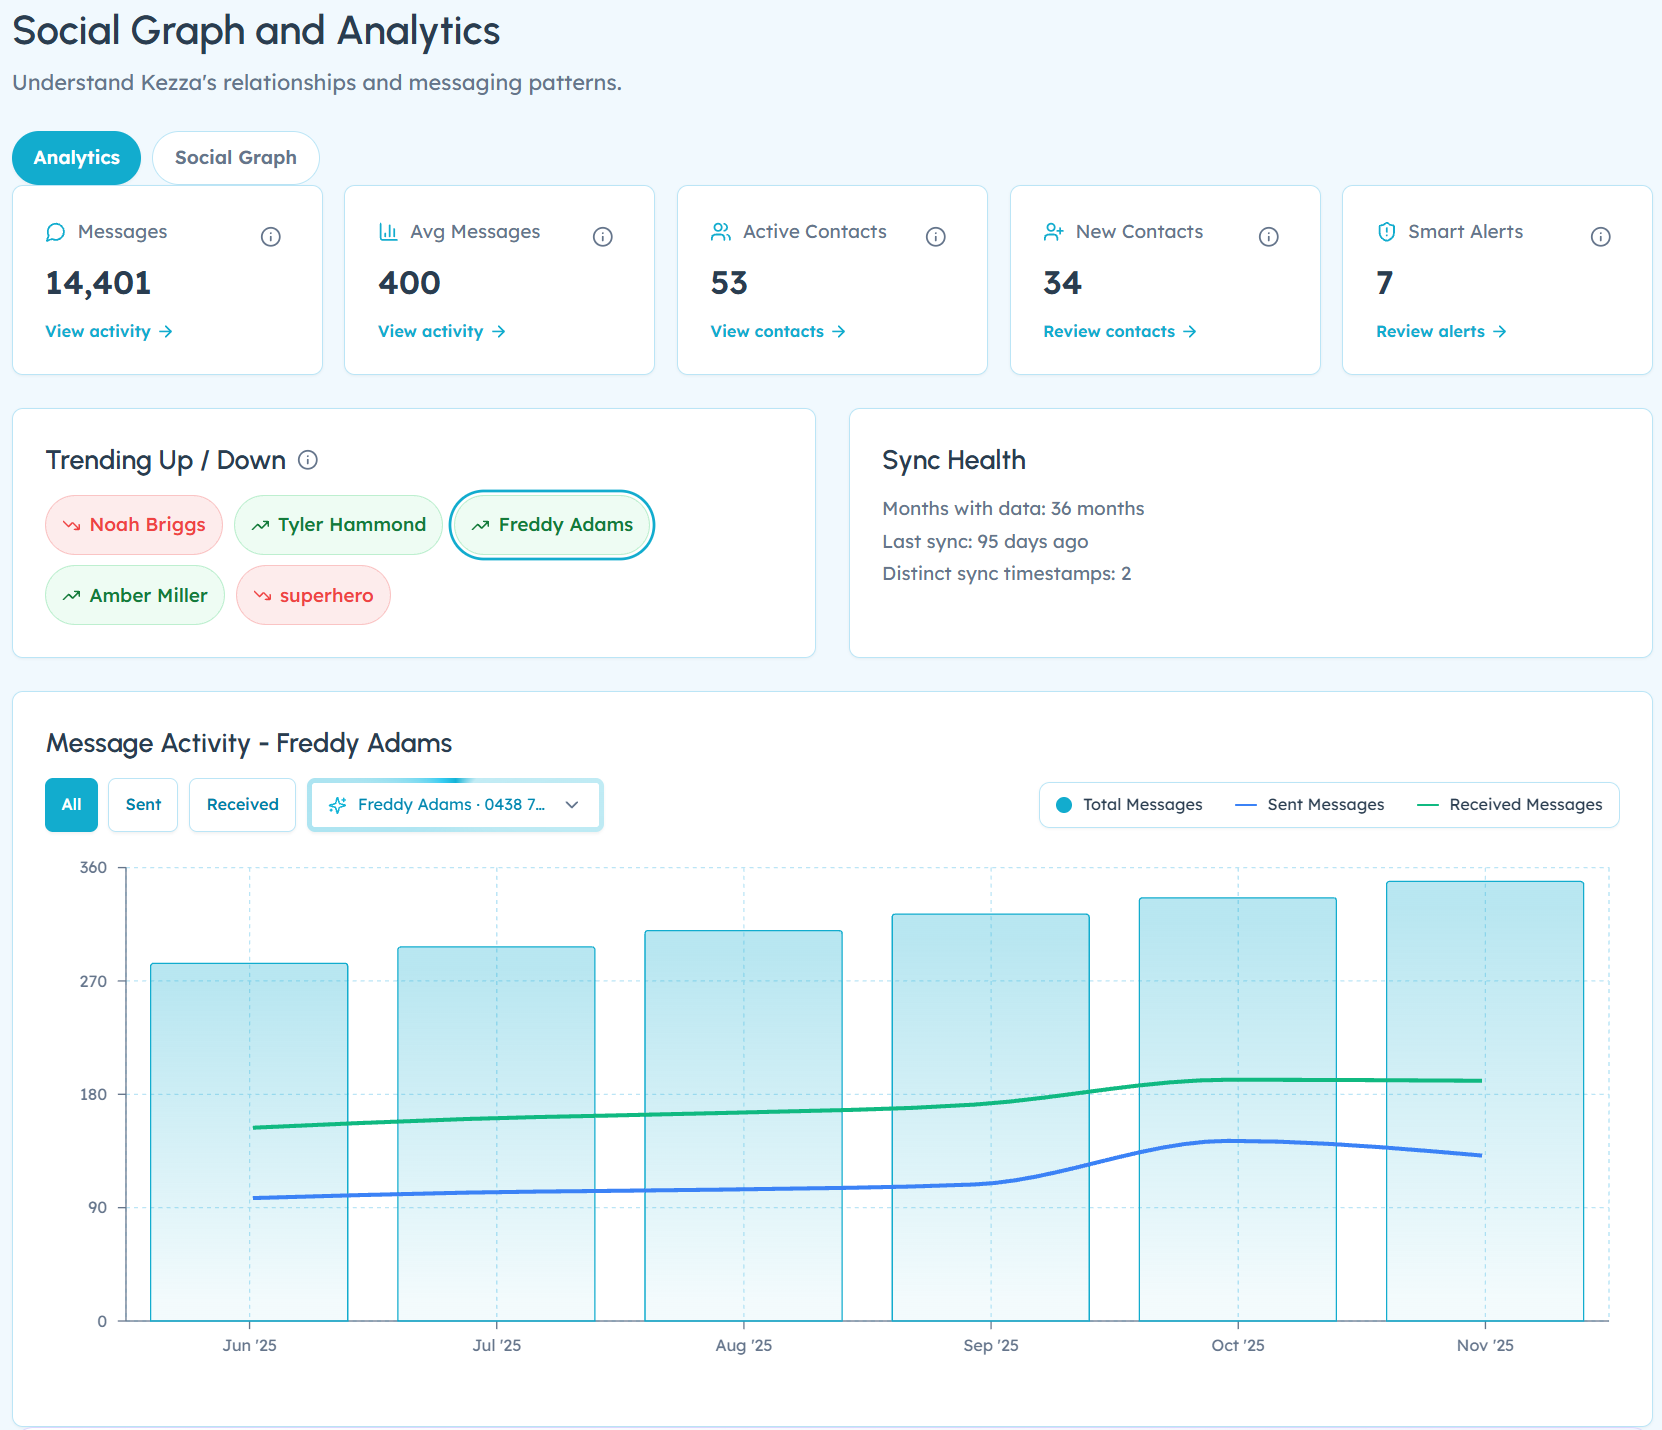Click the Aug '25 axis label
Image resolution: width=1662 pixels, height=1430 pixels.
(x=744, y=1346)
